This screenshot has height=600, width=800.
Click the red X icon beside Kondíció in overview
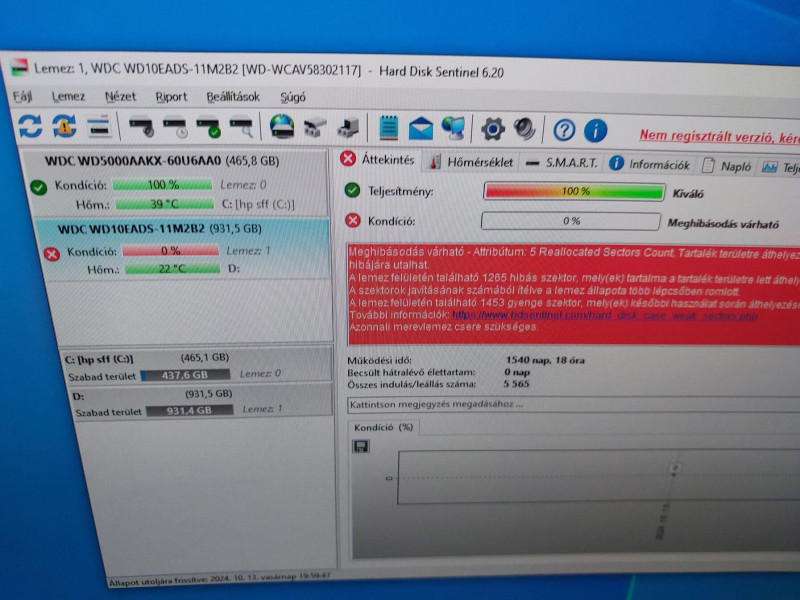click(x=353, y=220)
